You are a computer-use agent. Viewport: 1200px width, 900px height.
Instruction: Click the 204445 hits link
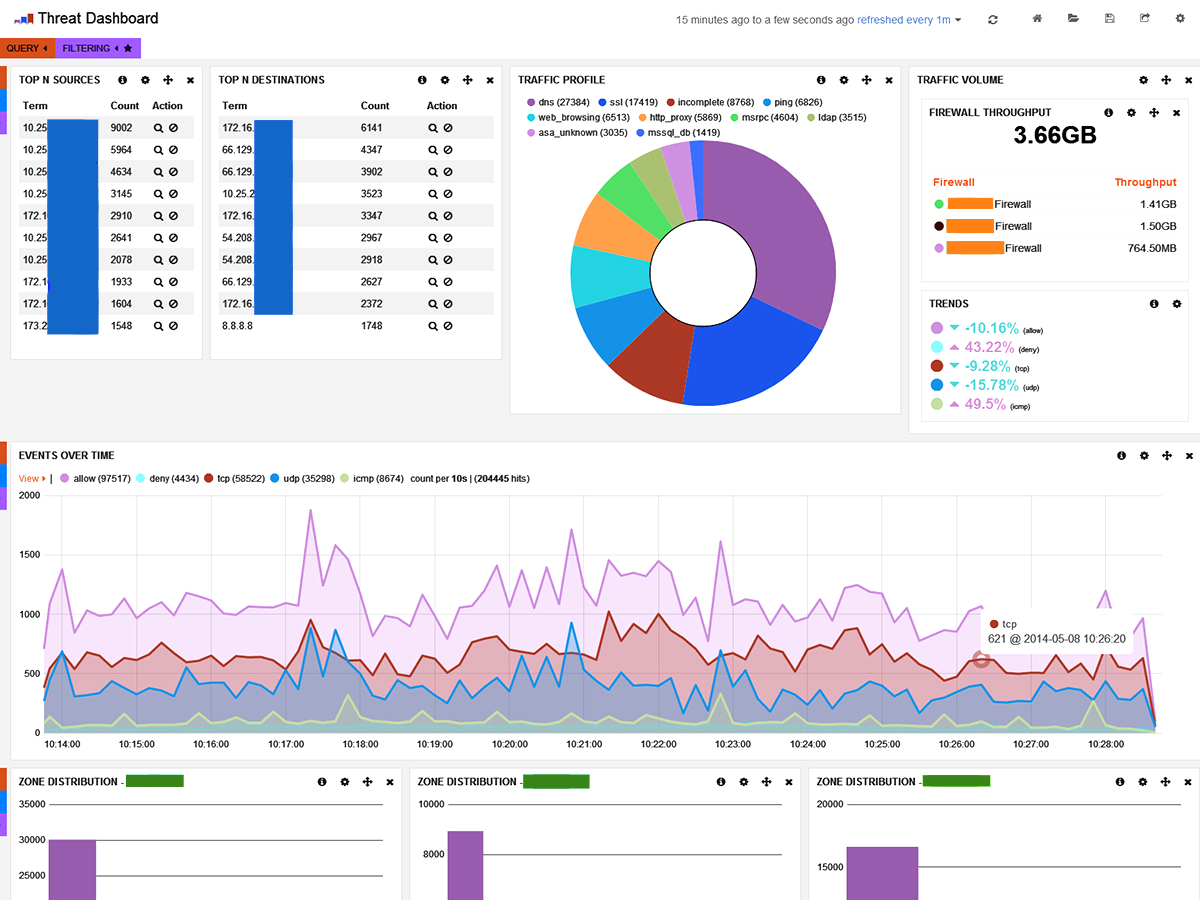pyautogui.click(x=500, y=478)
